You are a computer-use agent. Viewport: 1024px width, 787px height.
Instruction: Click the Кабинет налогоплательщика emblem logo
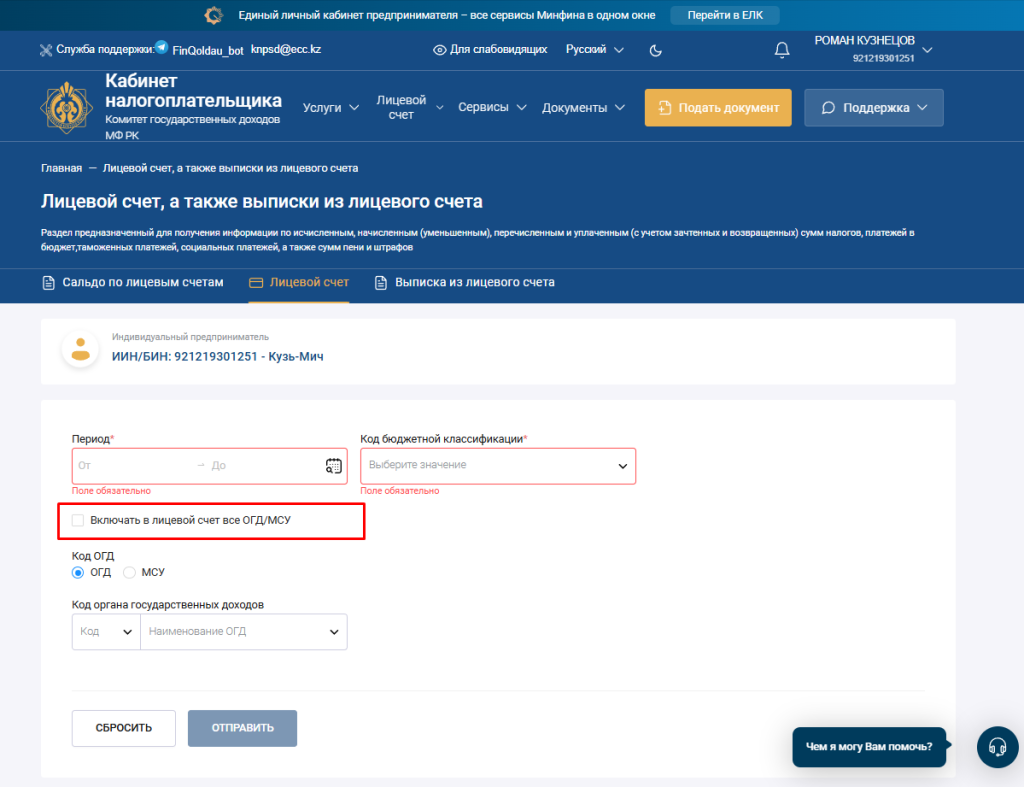tap(68, 108)
